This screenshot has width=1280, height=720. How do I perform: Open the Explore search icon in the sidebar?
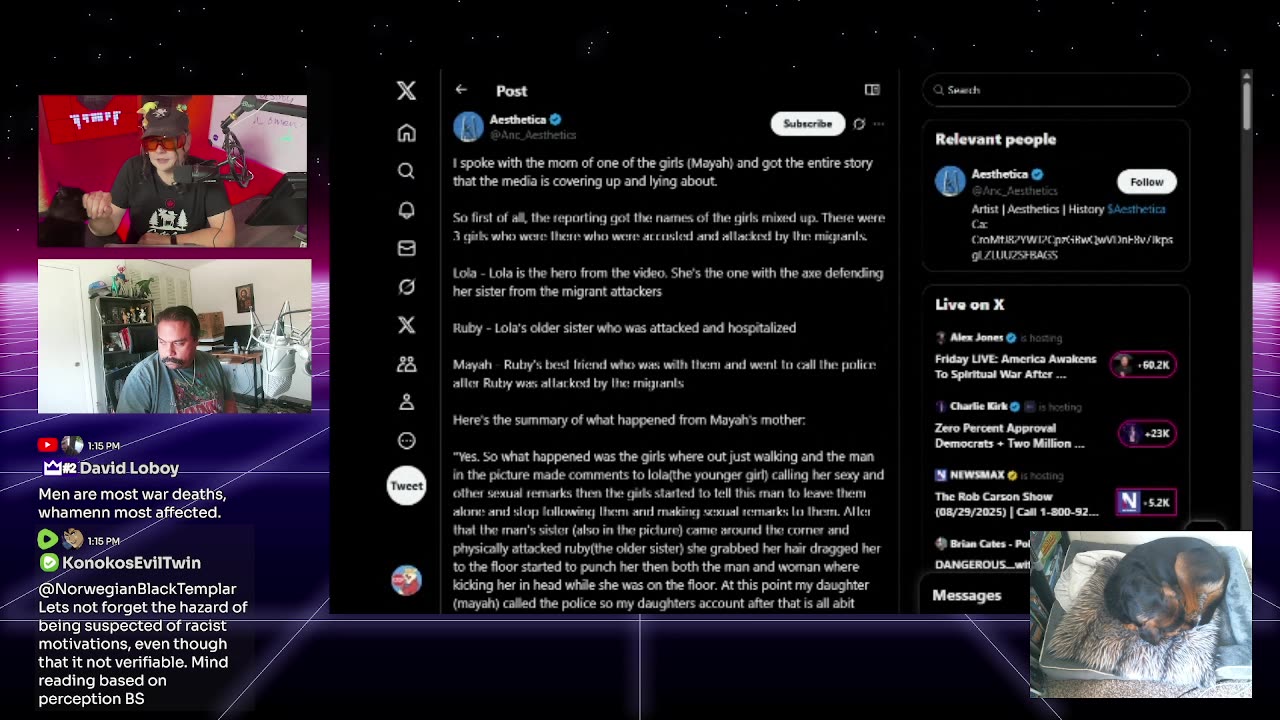(x=406, y=171)
